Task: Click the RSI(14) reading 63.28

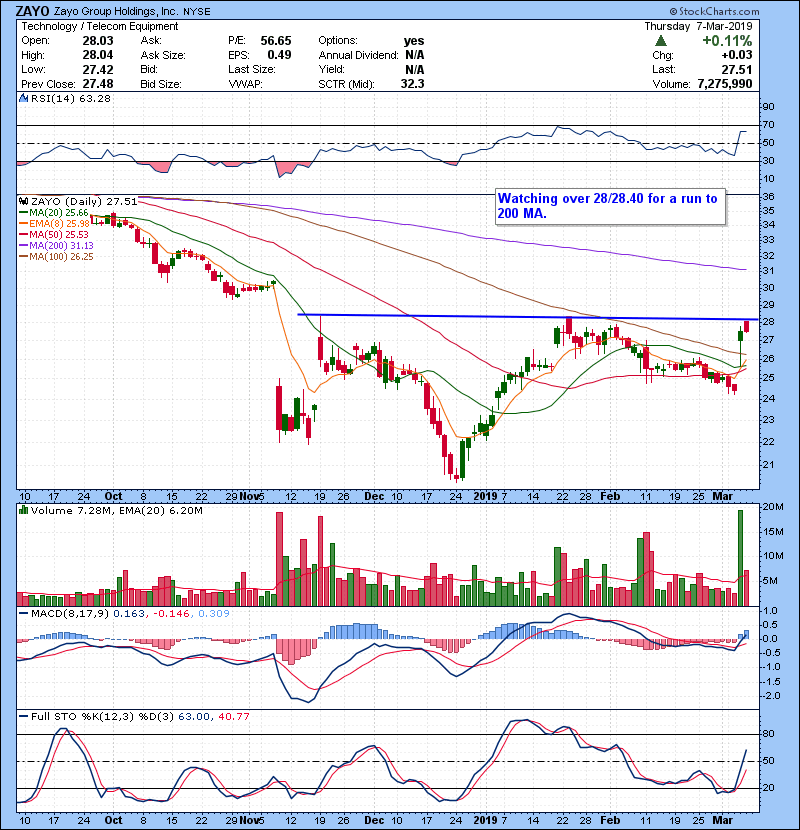Action: [94, 98]
